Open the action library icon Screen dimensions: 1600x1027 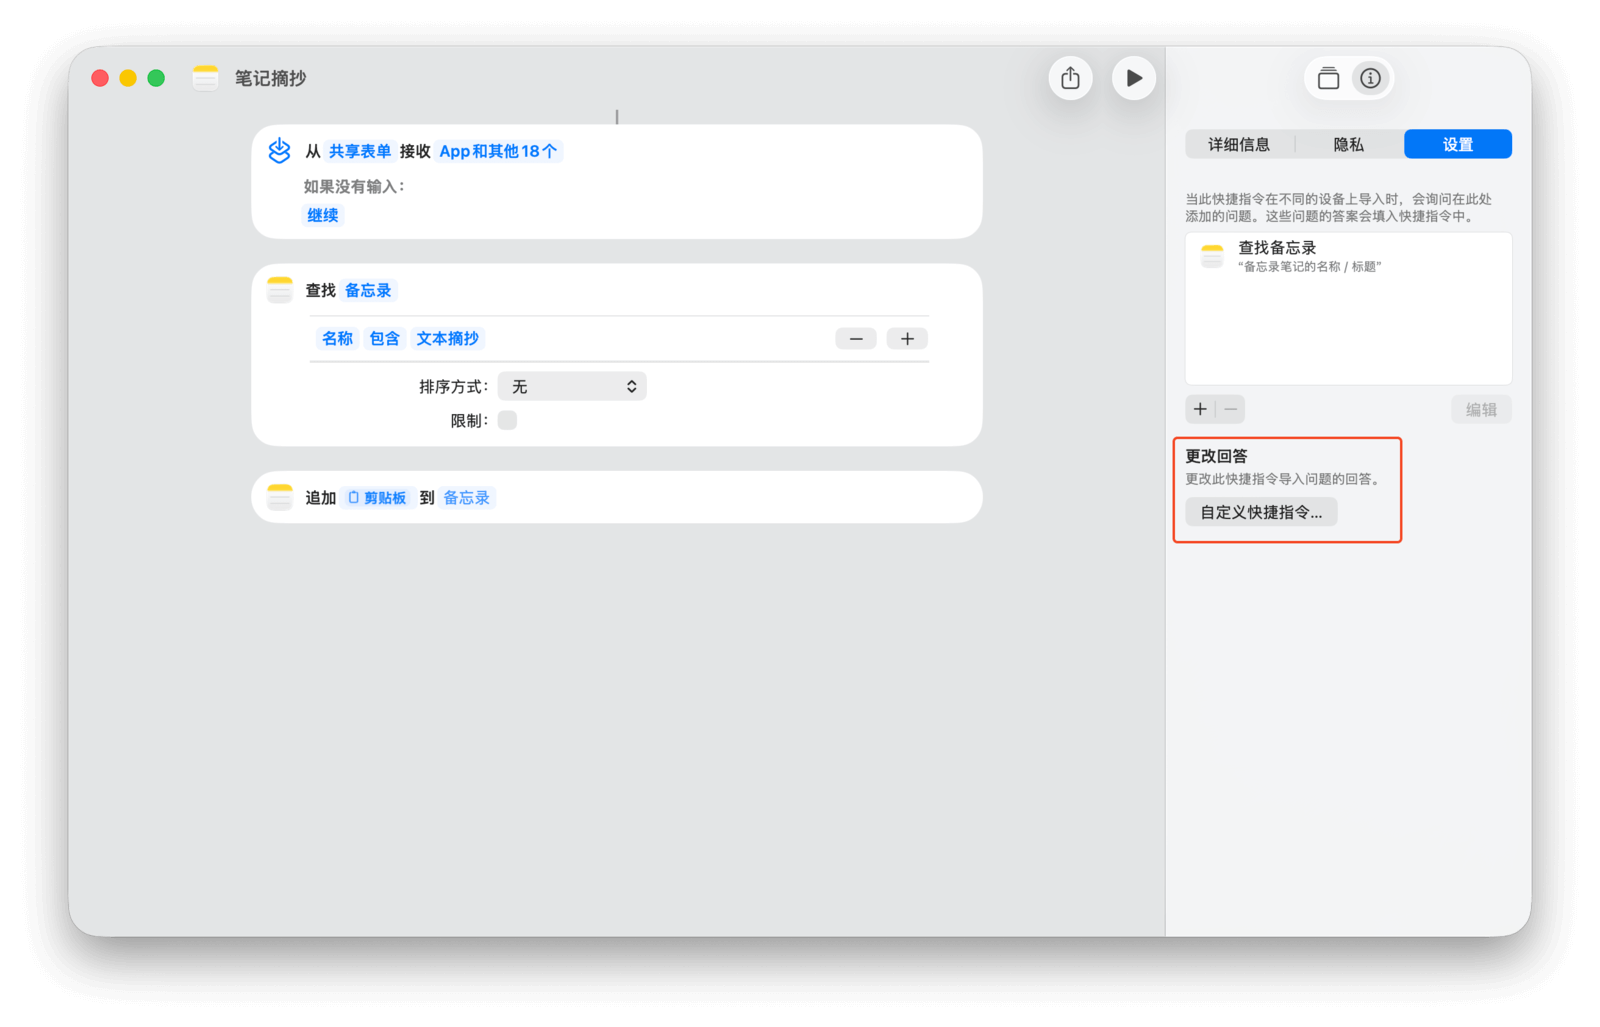click(x=1328, y=78)
